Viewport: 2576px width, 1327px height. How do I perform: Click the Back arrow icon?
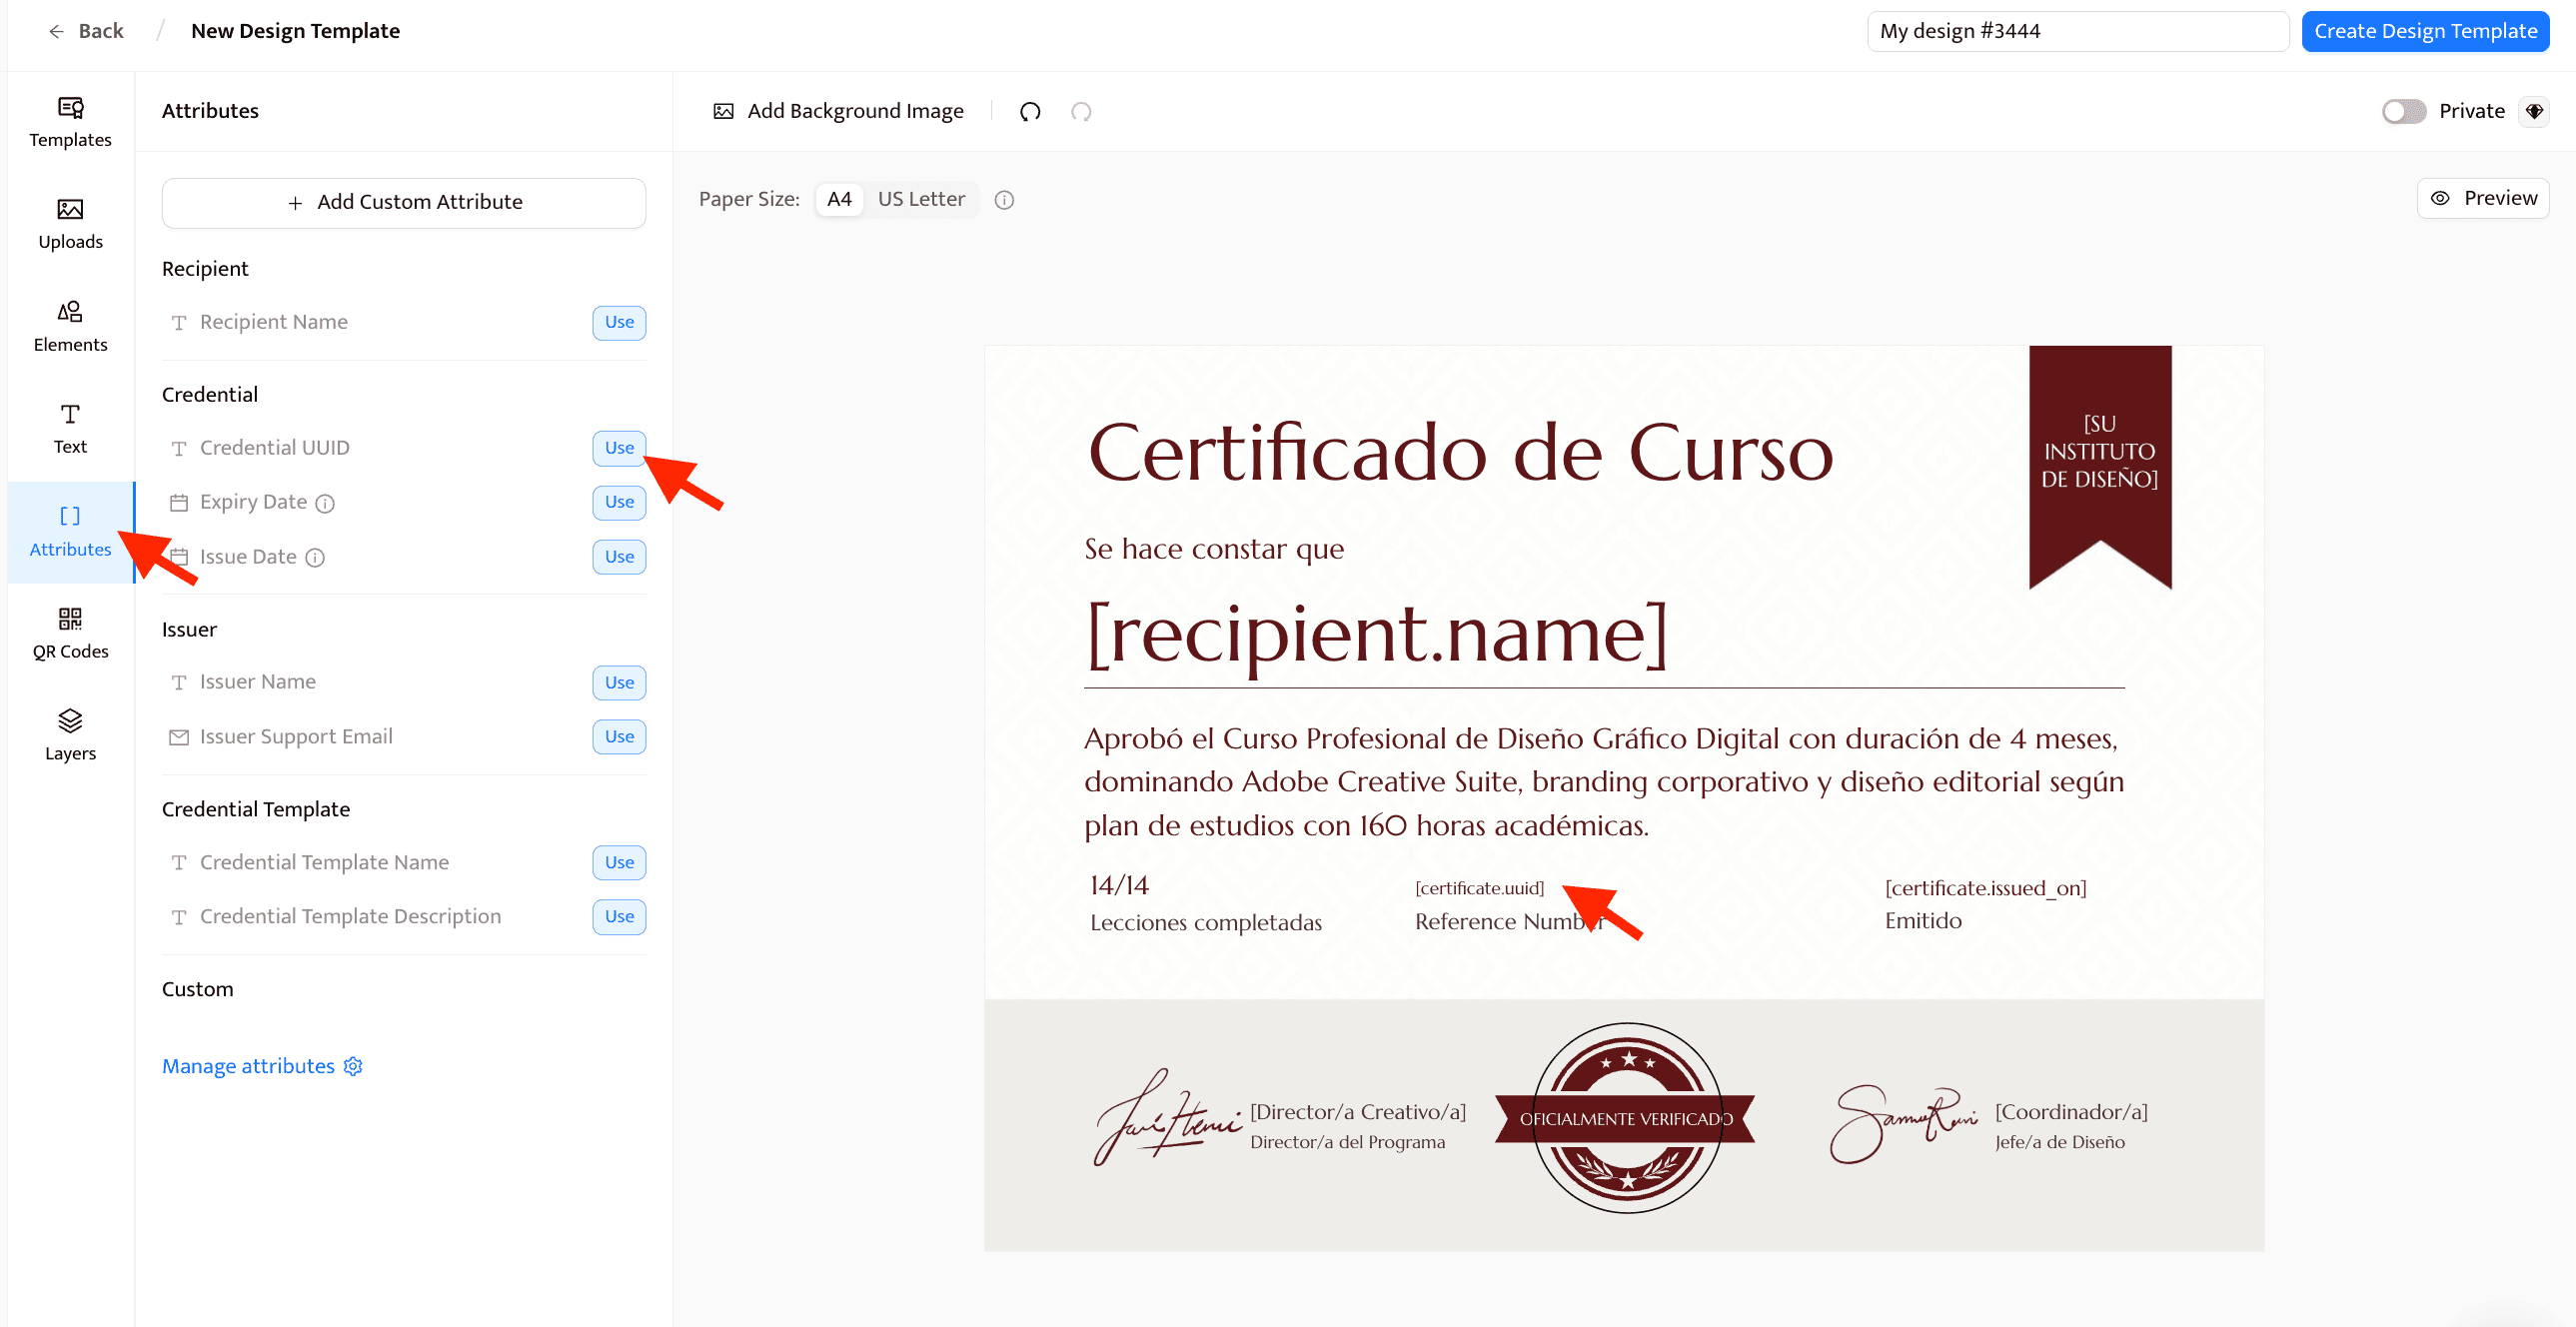(x=56, y=31)
